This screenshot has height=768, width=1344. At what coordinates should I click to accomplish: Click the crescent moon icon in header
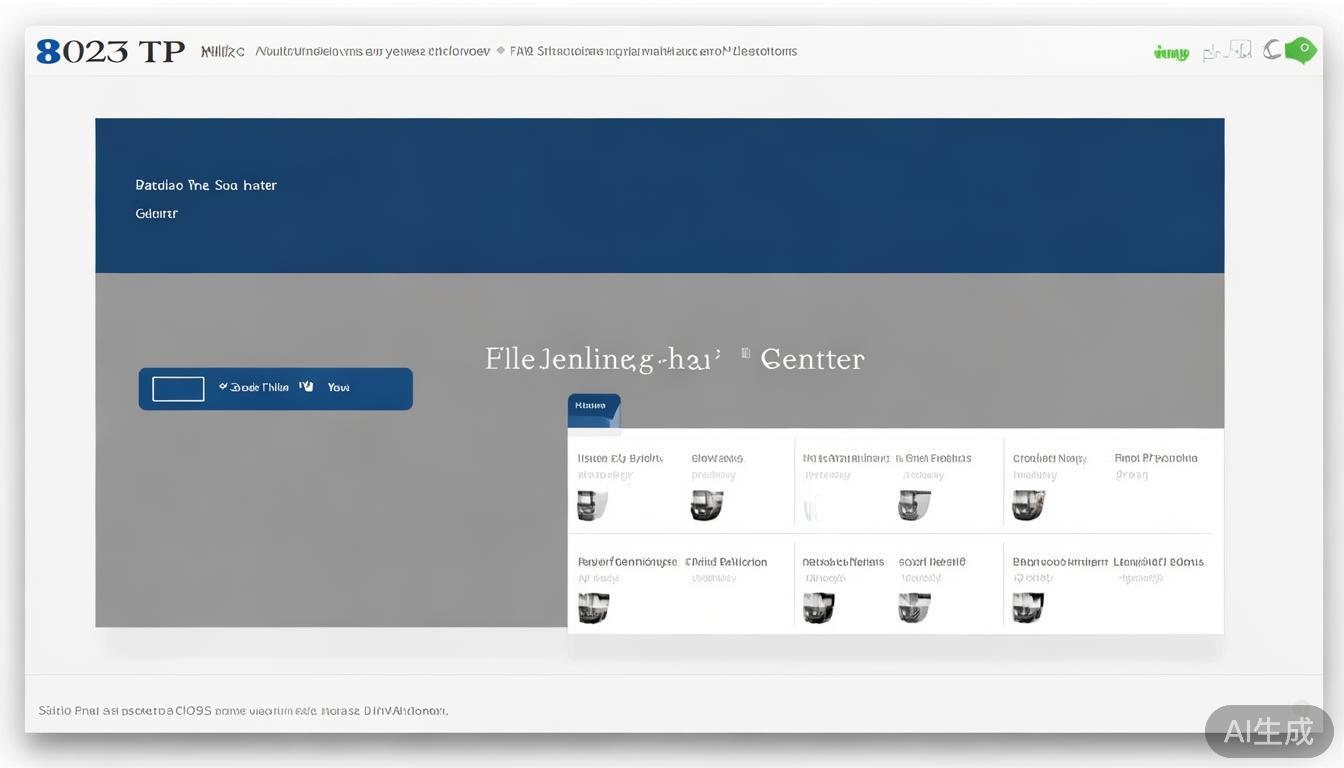(1271, 50)
